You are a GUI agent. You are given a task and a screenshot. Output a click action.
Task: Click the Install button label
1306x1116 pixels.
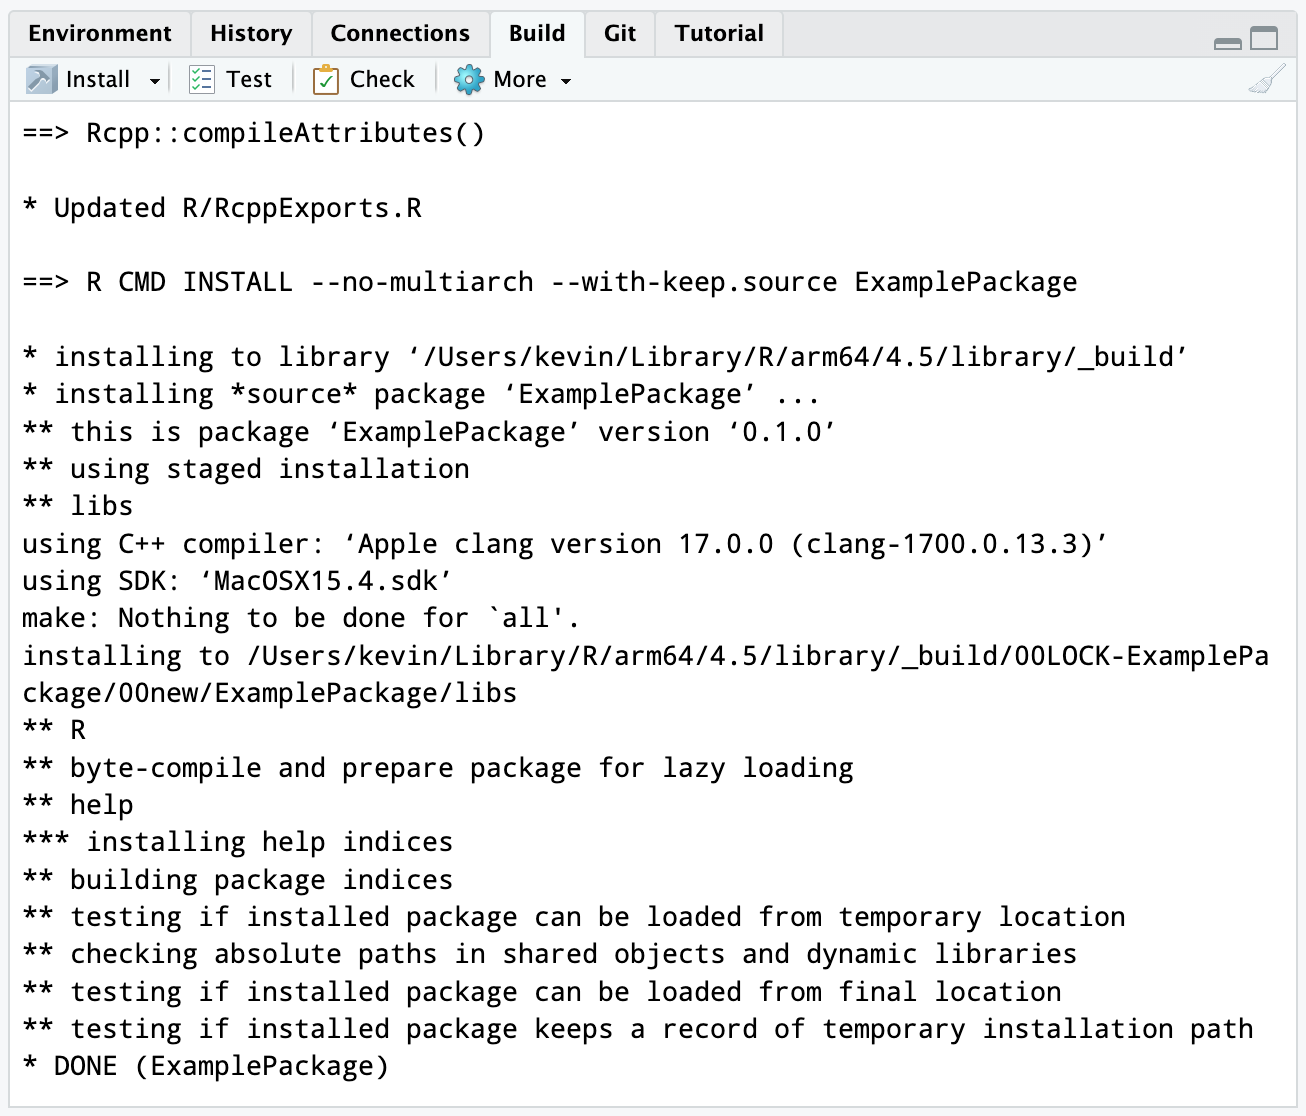tap(98, 79)
